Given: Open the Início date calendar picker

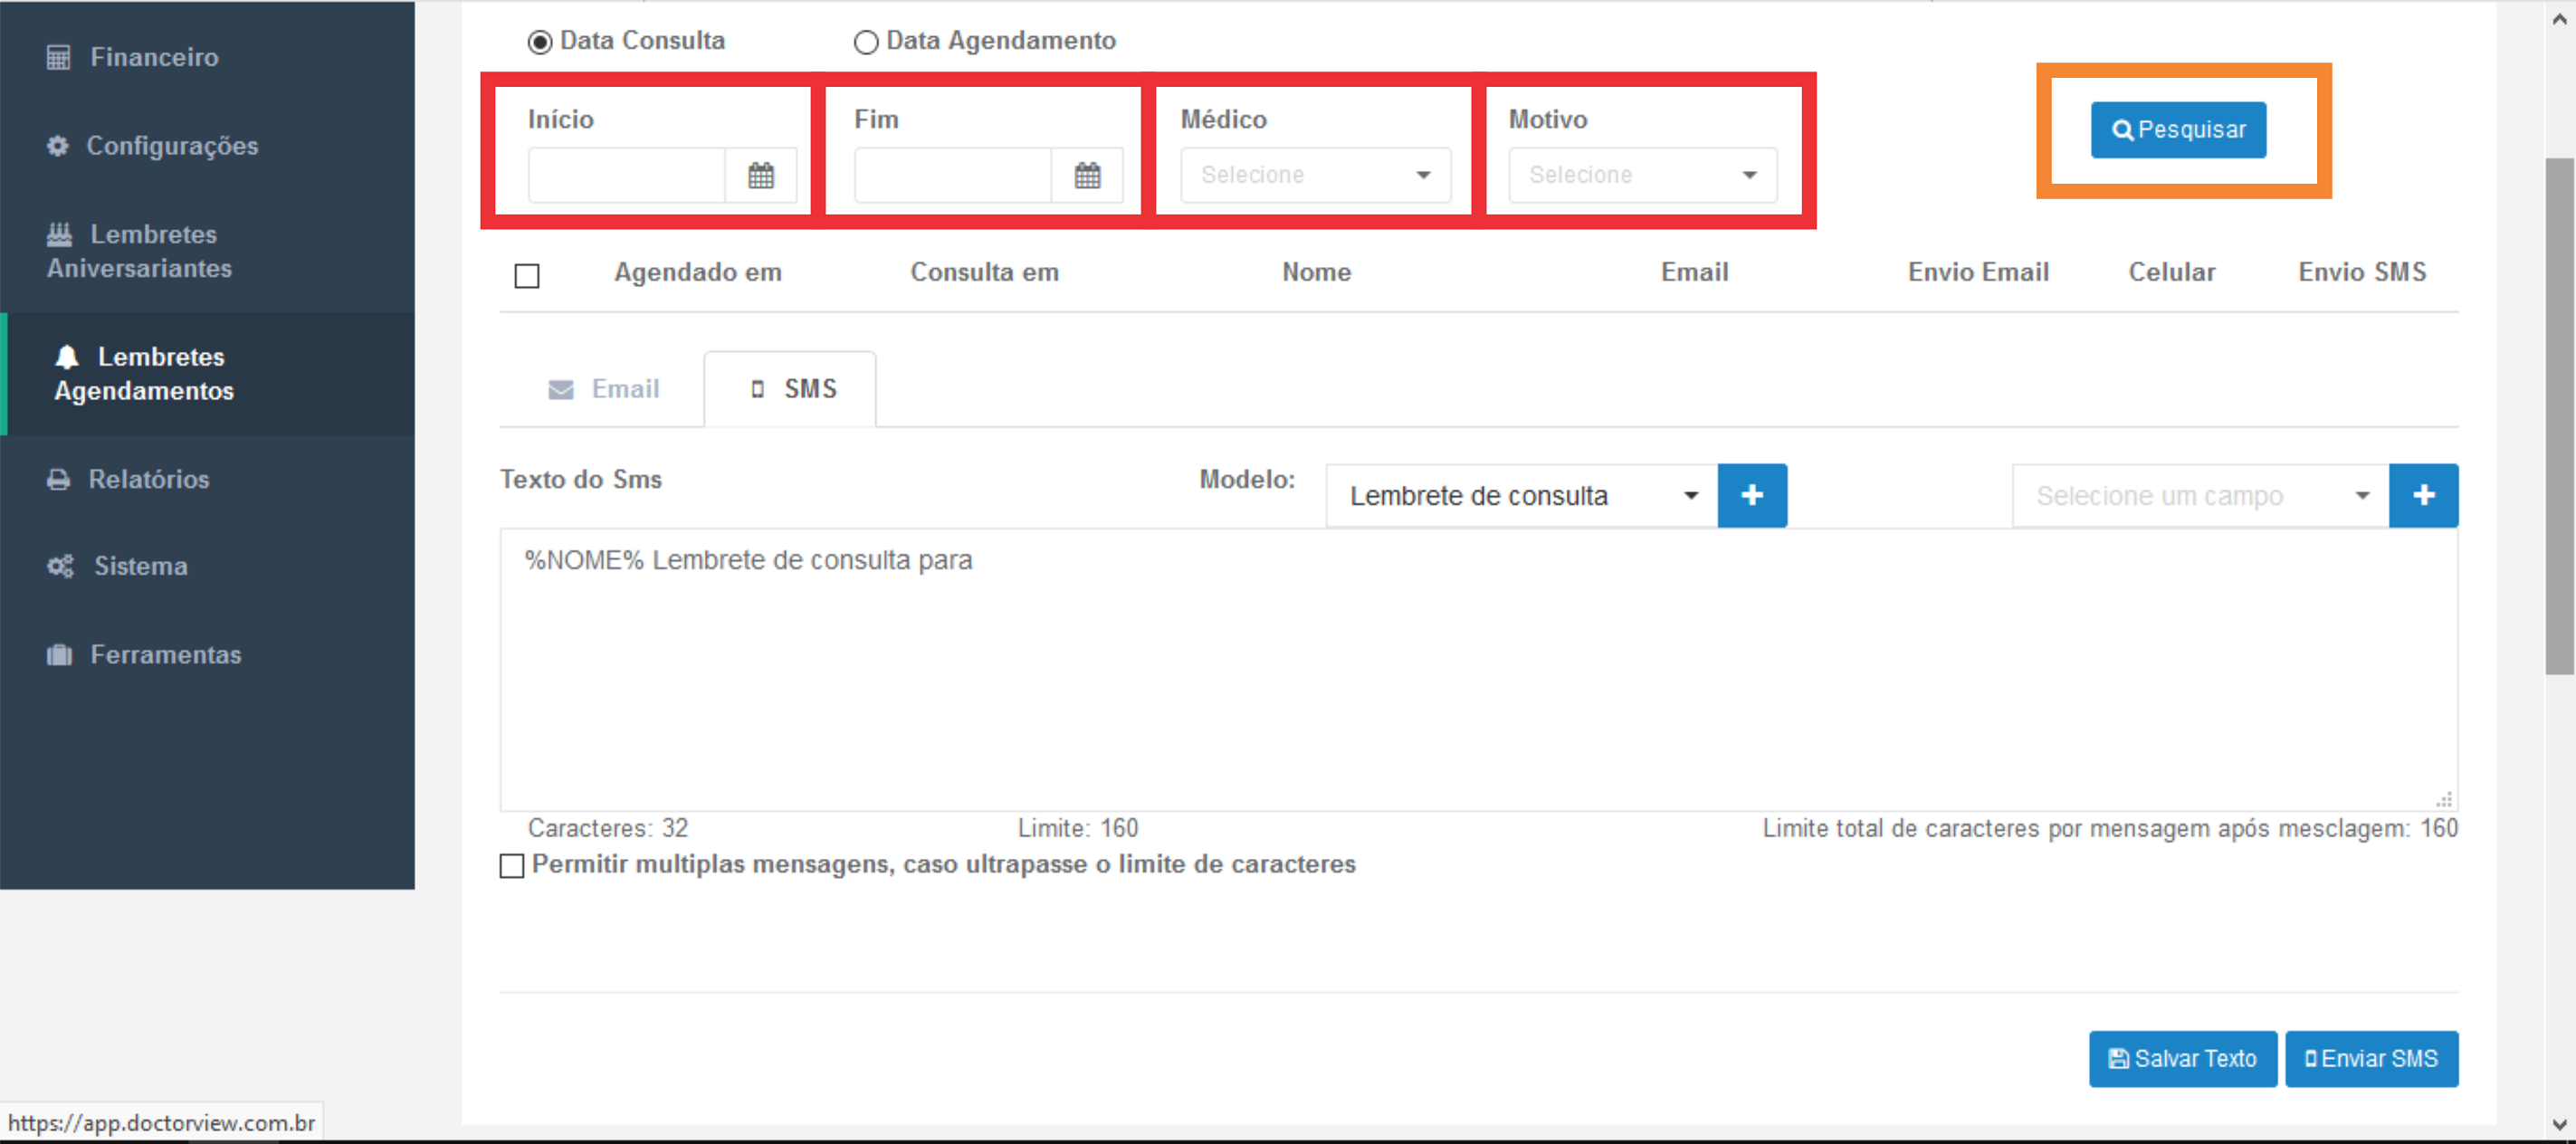Looking at the screenshot, I should tap(760, 176).
